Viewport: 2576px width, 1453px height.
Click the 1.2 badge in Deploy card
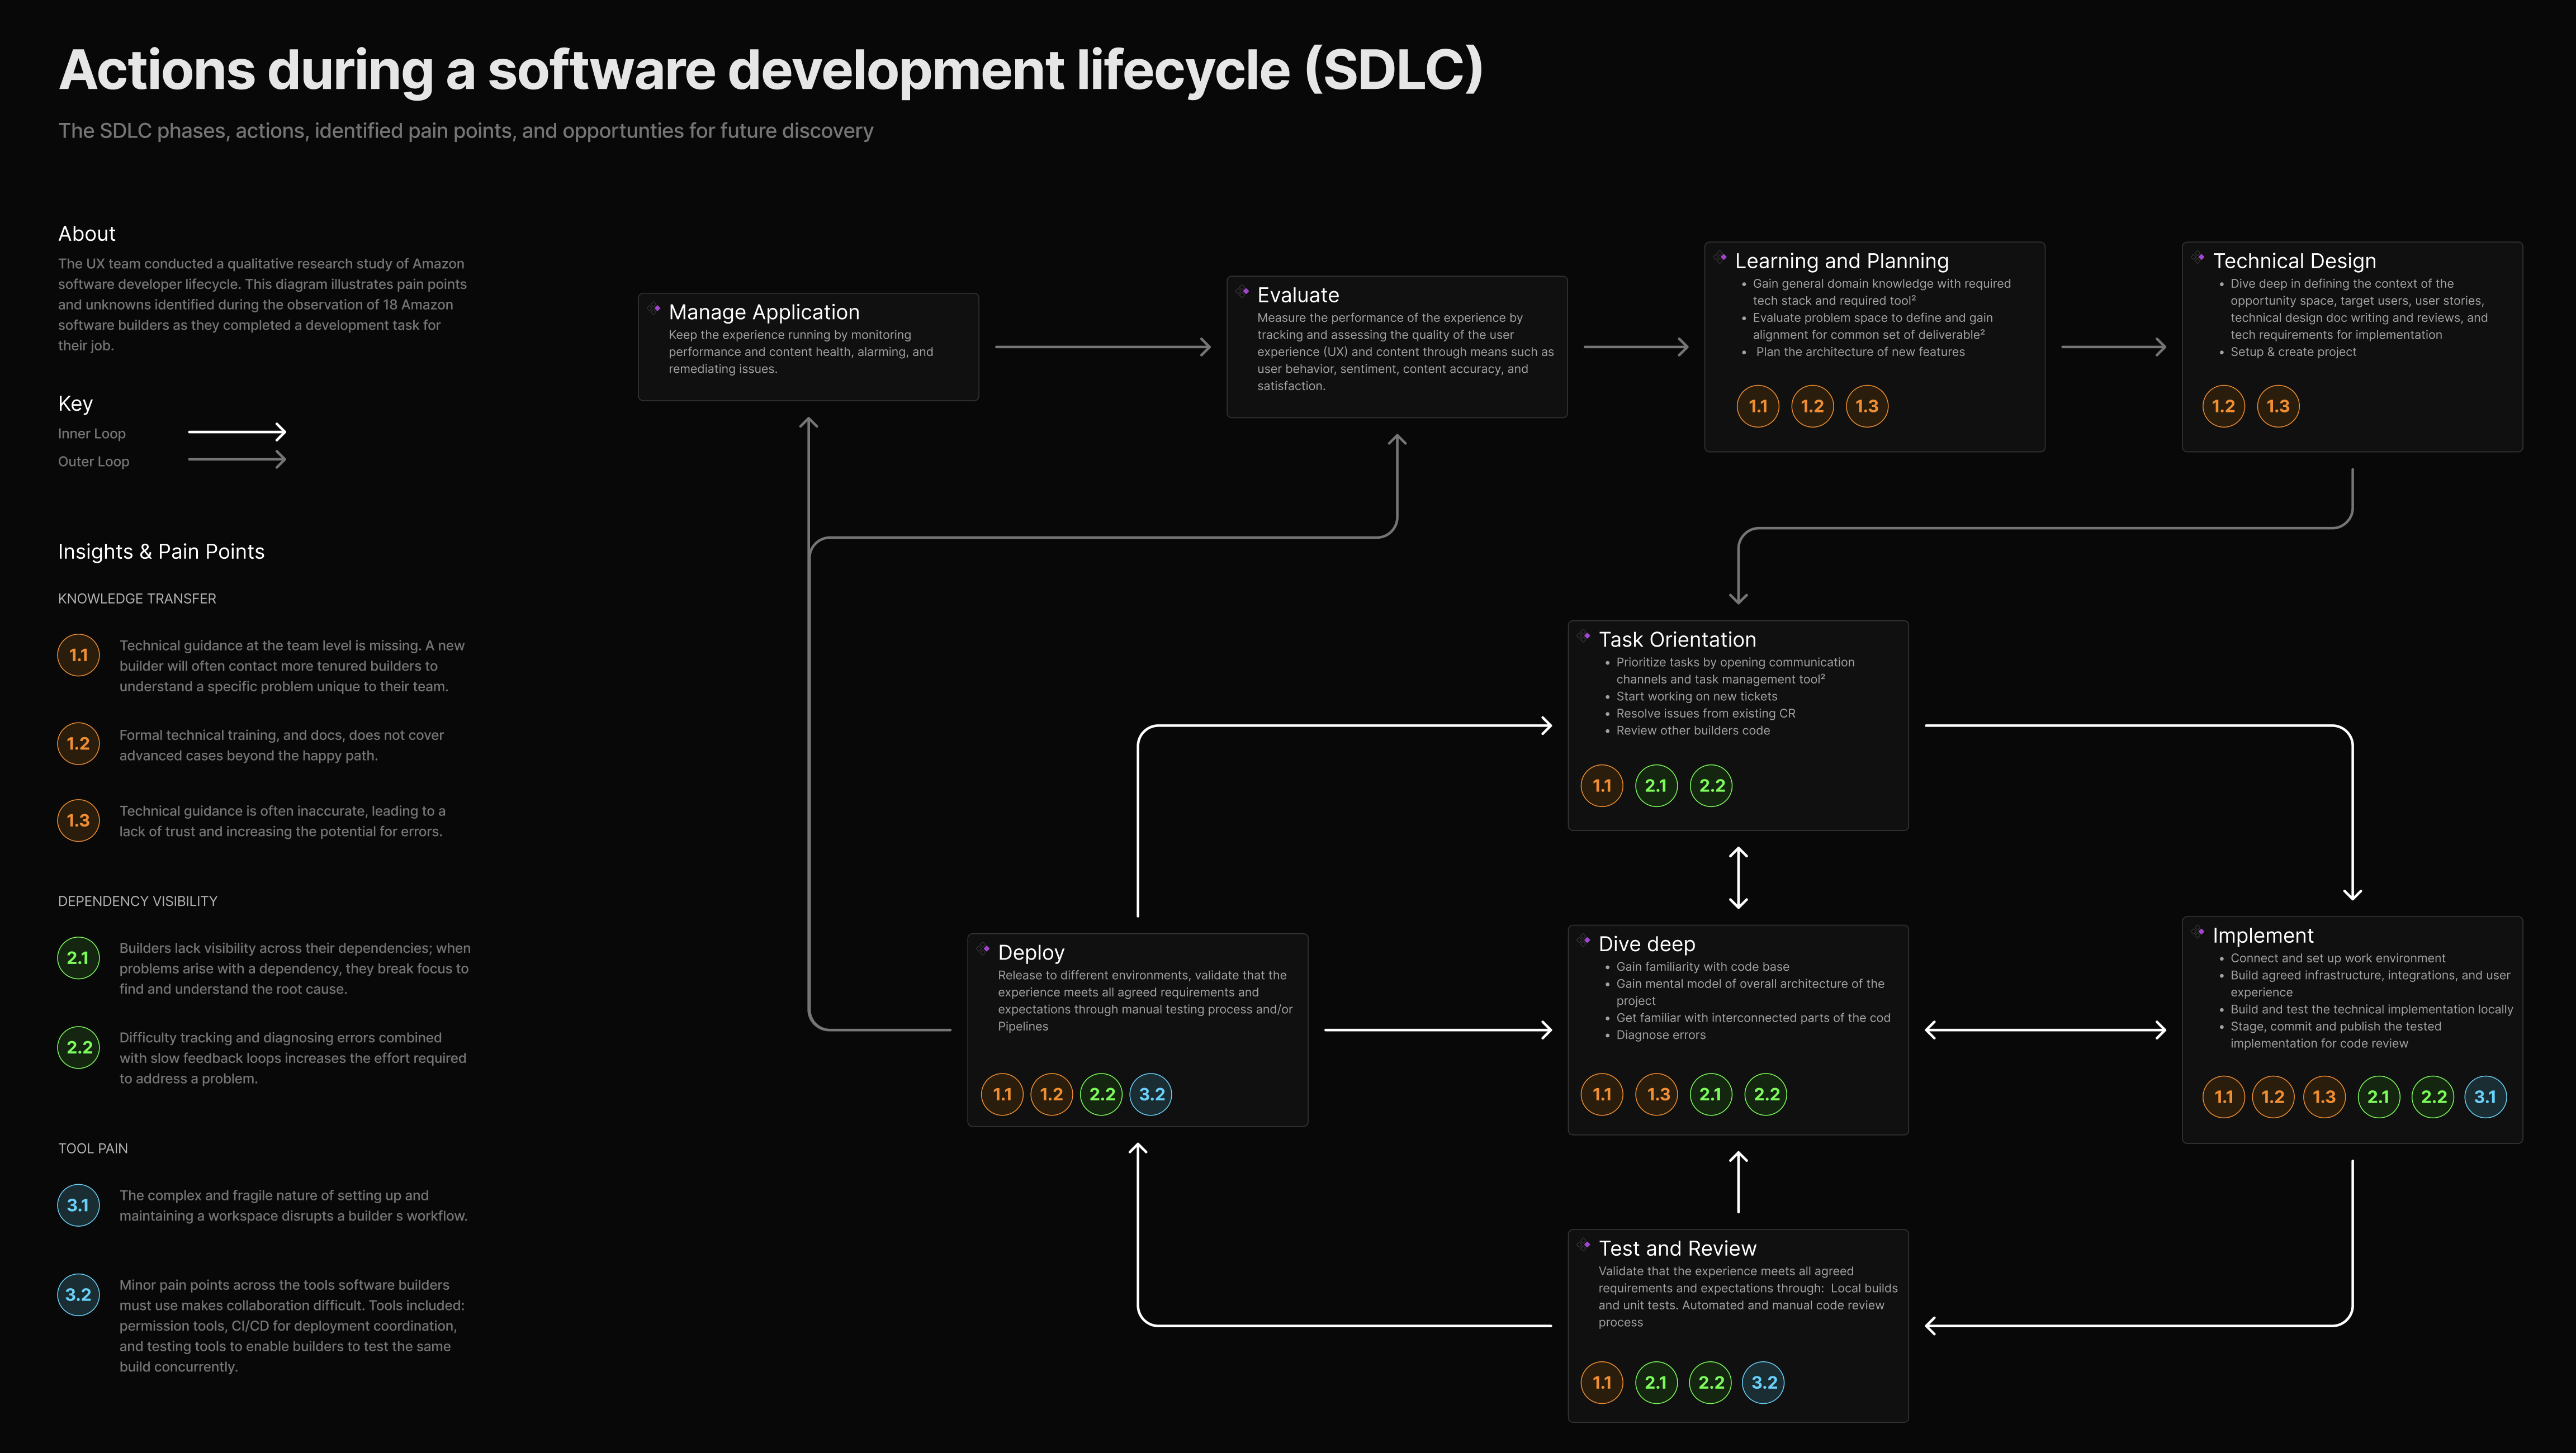(x=1051, y=1095)
